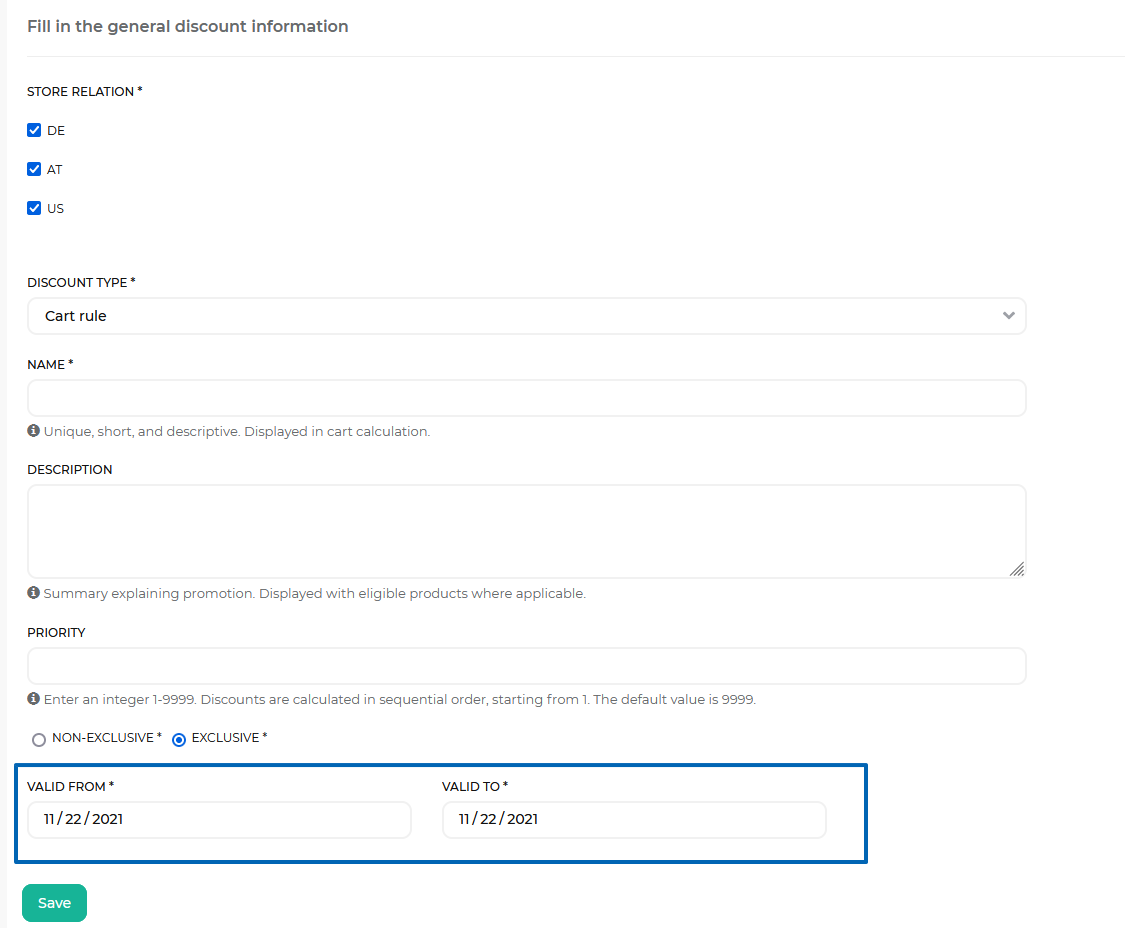The width and height of the screenshot is (1125, 928).
Task: Open the Valid From date field
Action: point(219,820)
